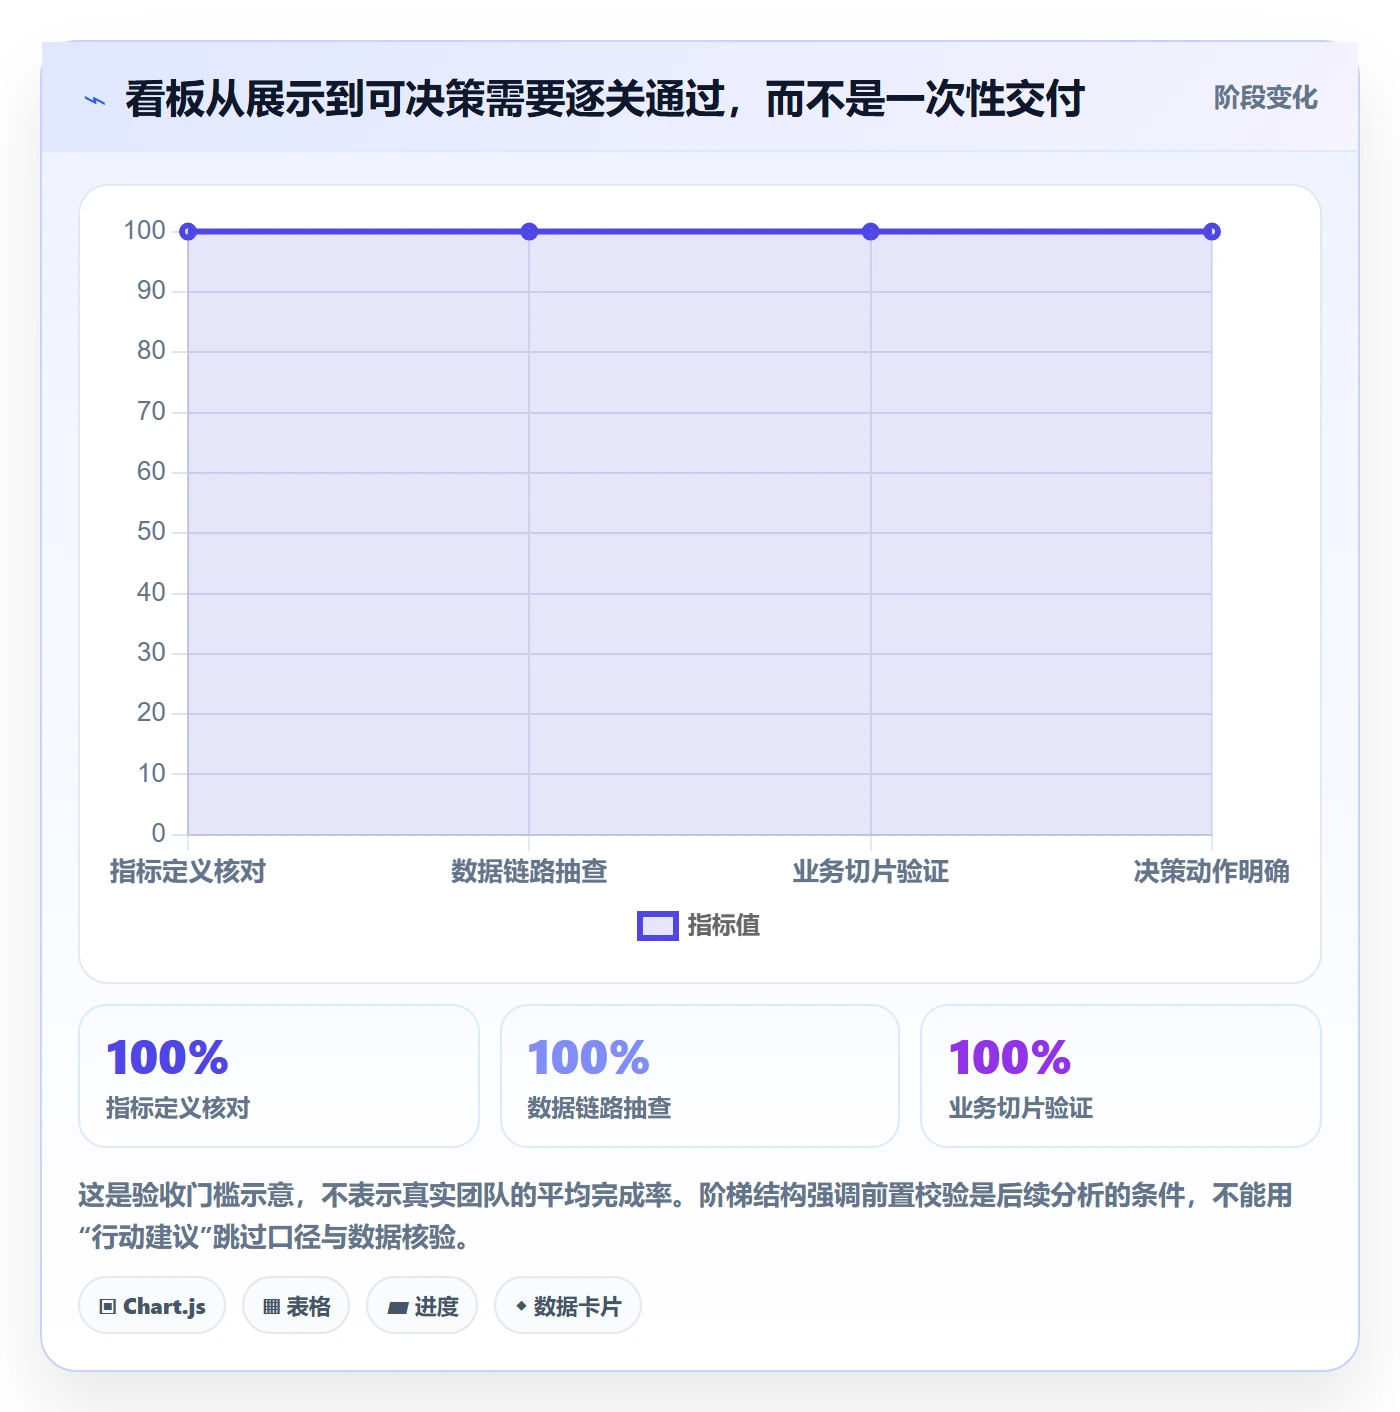
Task: Open the 100% 指标定义核对 stat card
Action: (x=279, y=1076)
